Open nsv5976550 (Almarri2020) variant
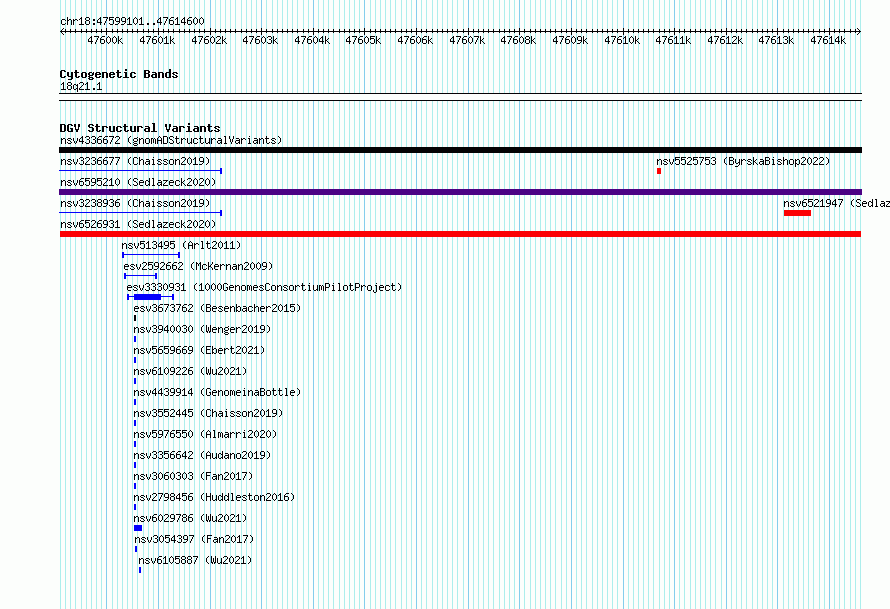890x609 pixels. coord(205,434)
